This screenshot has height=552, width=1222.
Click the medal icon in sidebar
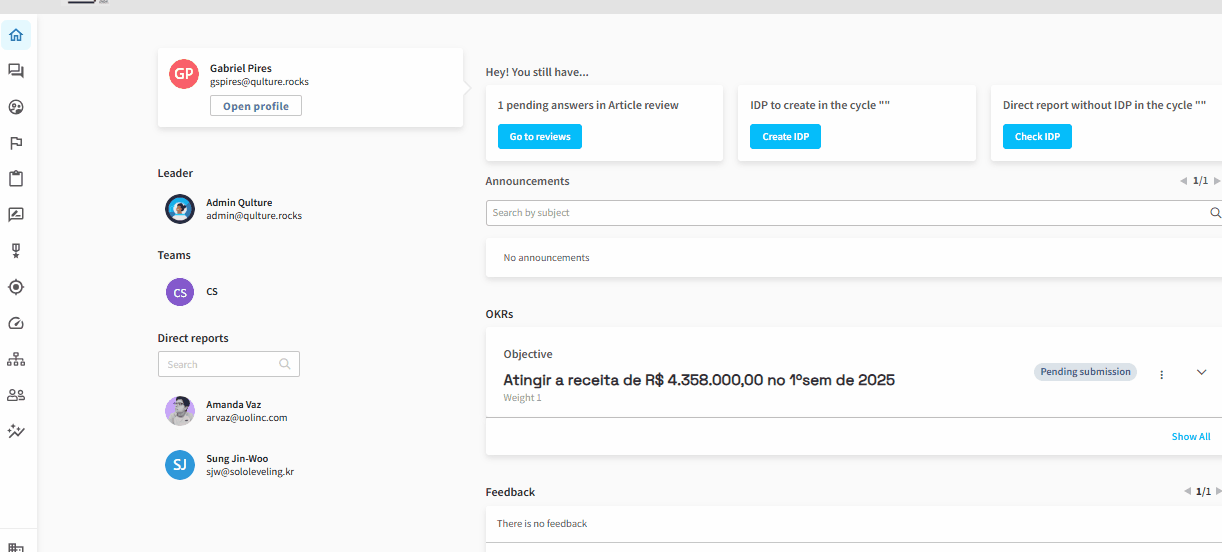coord(16,251)
